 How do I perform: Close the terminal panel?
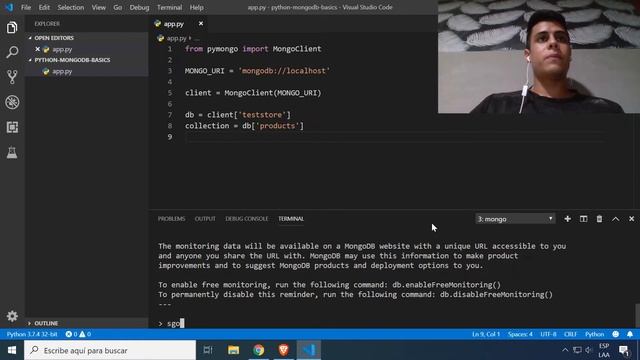631,219
